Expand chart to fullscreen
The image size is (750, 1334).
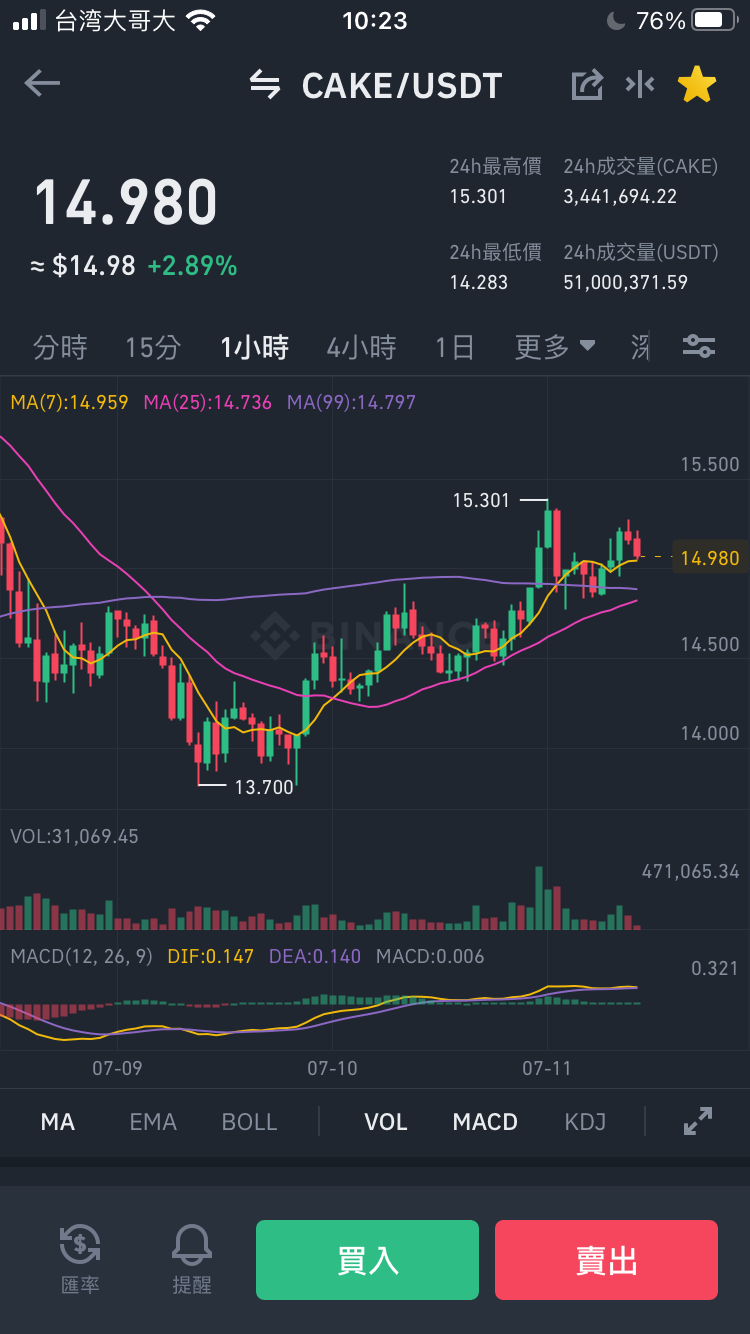[x=697, y=1121]
